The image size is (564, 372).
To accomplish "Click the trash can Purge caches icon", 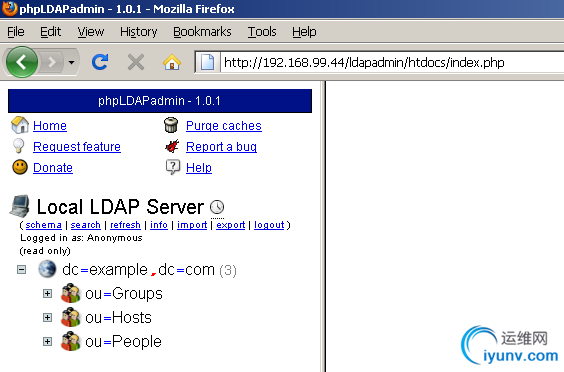I will click(171, 125).
